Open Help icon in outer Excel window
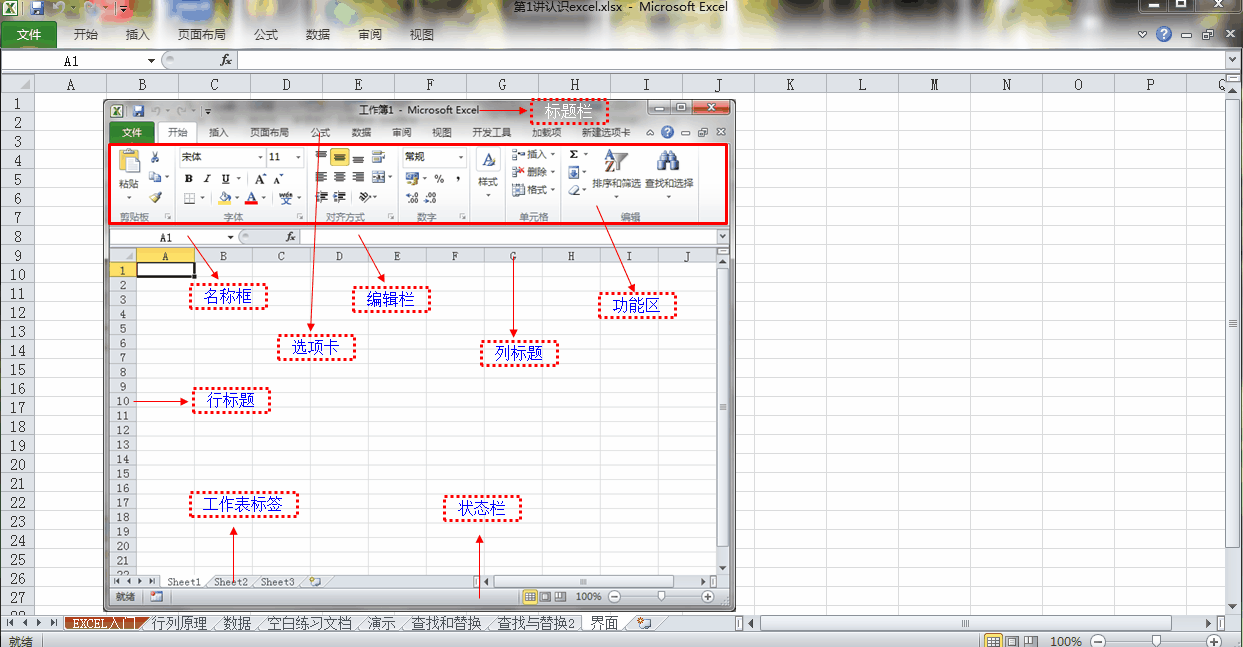Viewport: 1243px width, 647px height. click(1164, 34)
